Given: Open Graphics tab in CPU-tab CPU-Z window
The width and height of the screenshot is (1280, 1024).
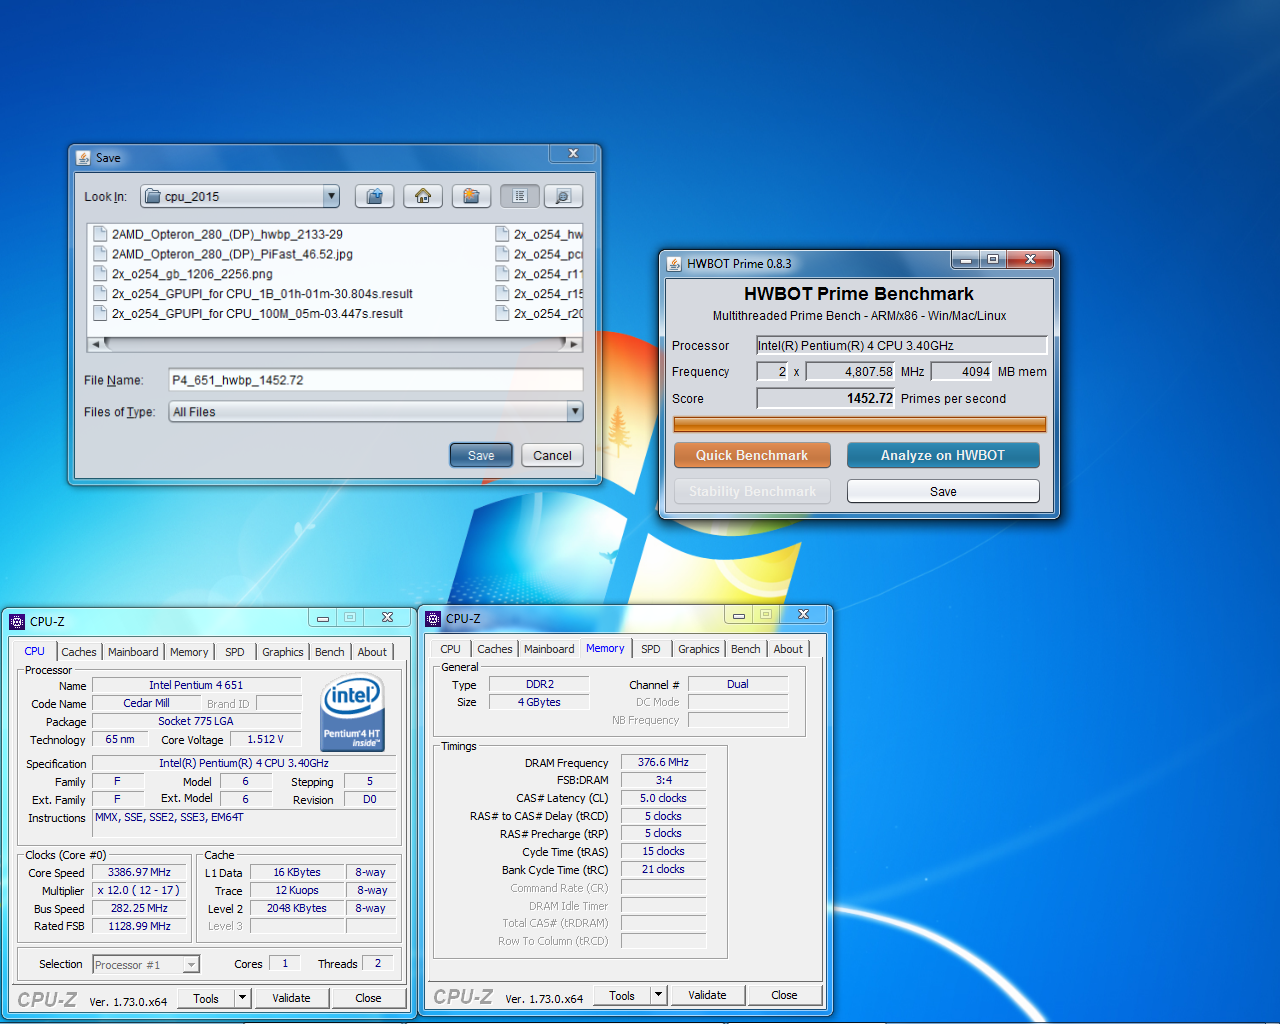Looking at the screenshot, I should click(x=283, y=652).
